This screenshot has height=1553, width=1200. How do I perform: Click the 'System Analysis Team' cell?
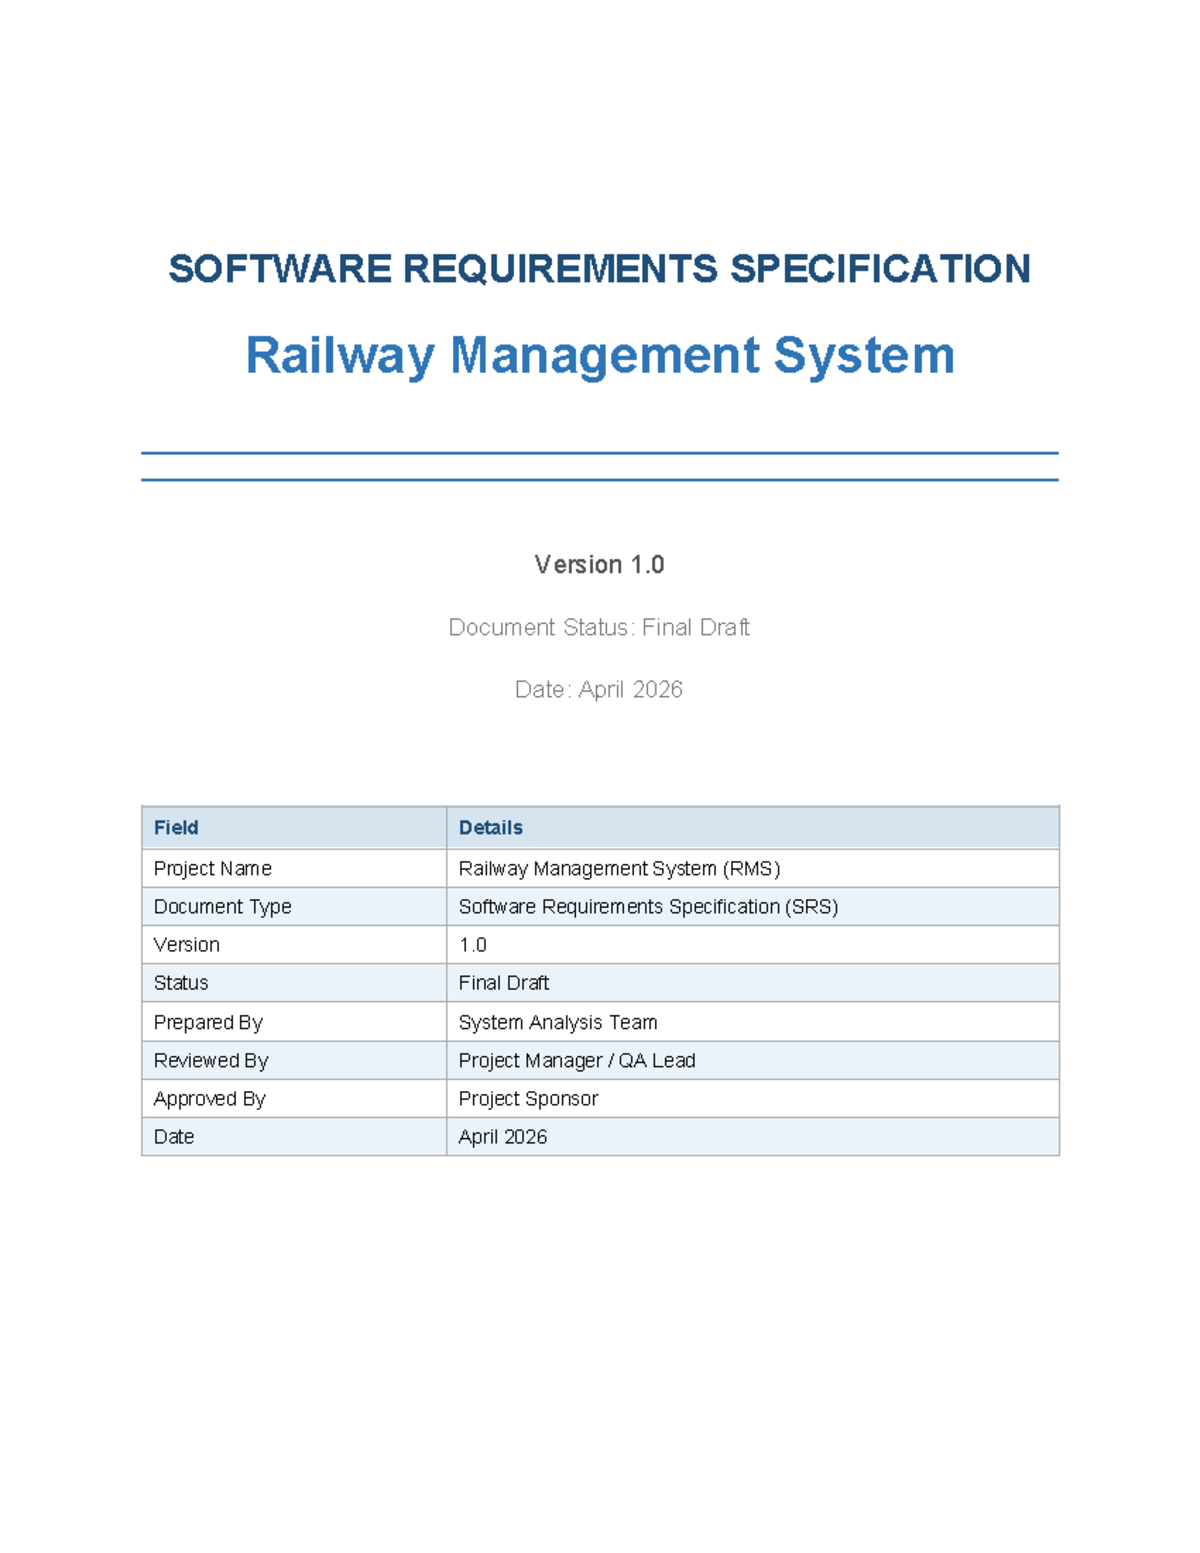tap(752, 1022)
